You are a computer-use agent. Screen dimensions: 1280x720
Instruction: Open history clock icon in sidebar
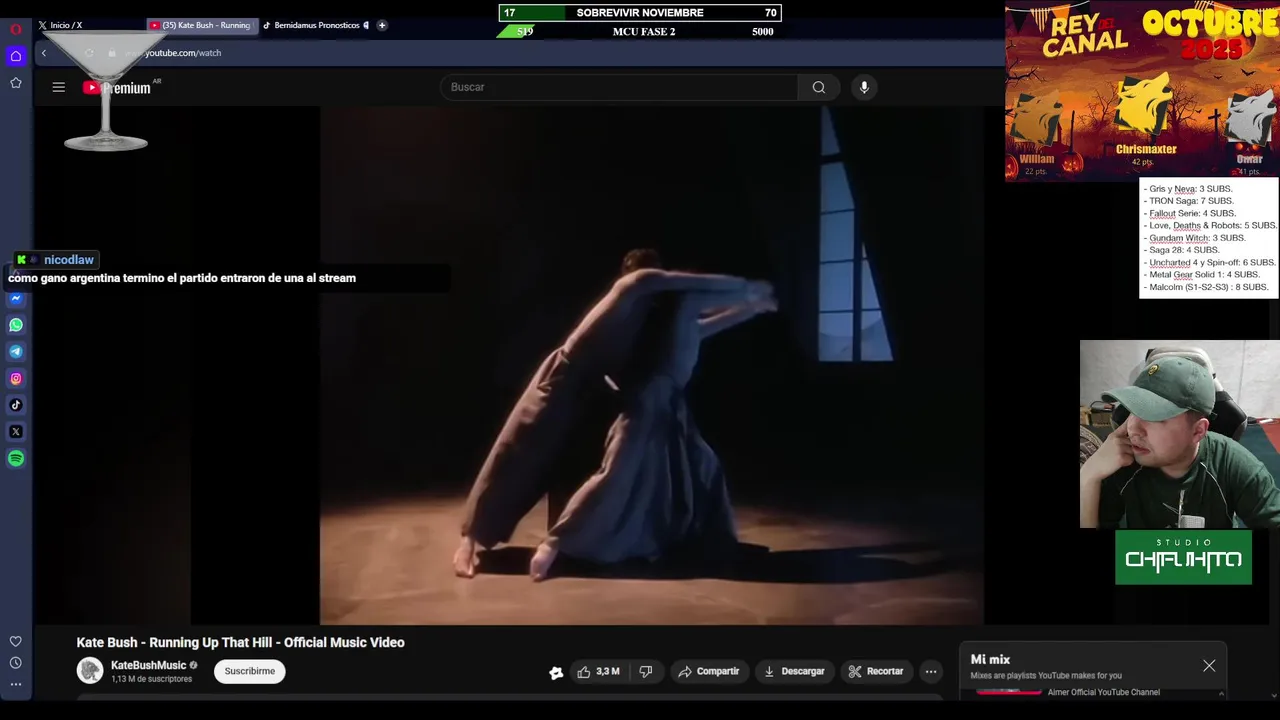(x=16, y=663)
